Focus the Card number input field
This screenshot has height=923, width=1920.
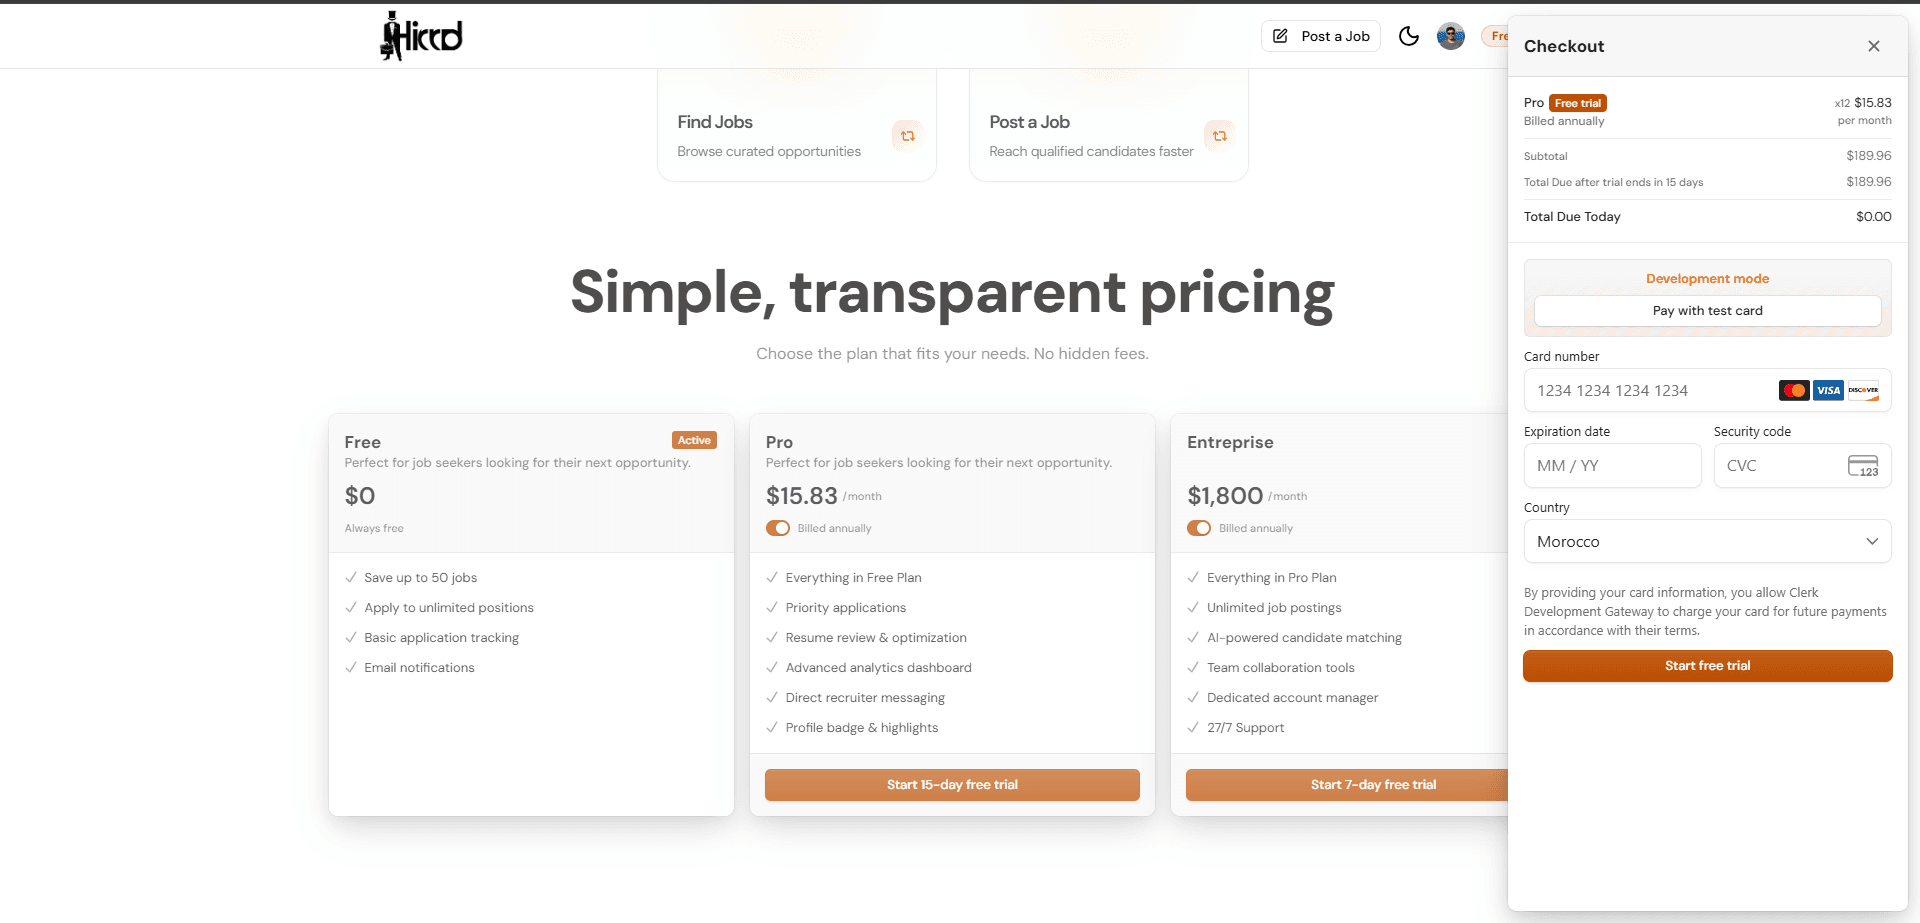(1650, 391)
